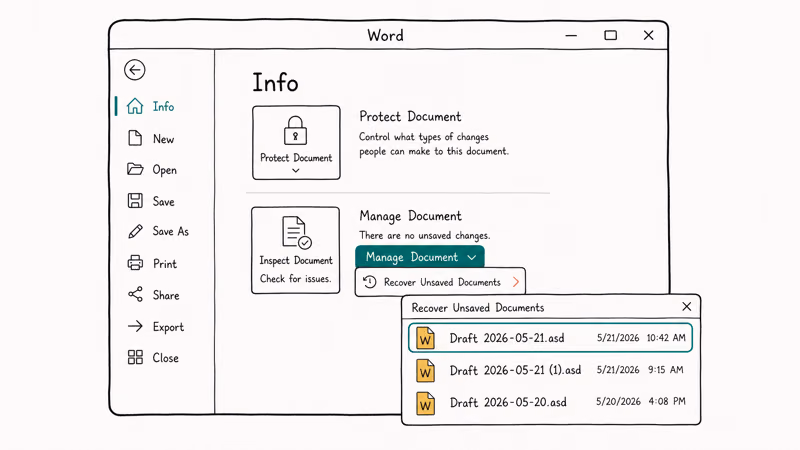Select the Share label in the sidebar
This screenshot has height=450, width=800.
point(166,295)
